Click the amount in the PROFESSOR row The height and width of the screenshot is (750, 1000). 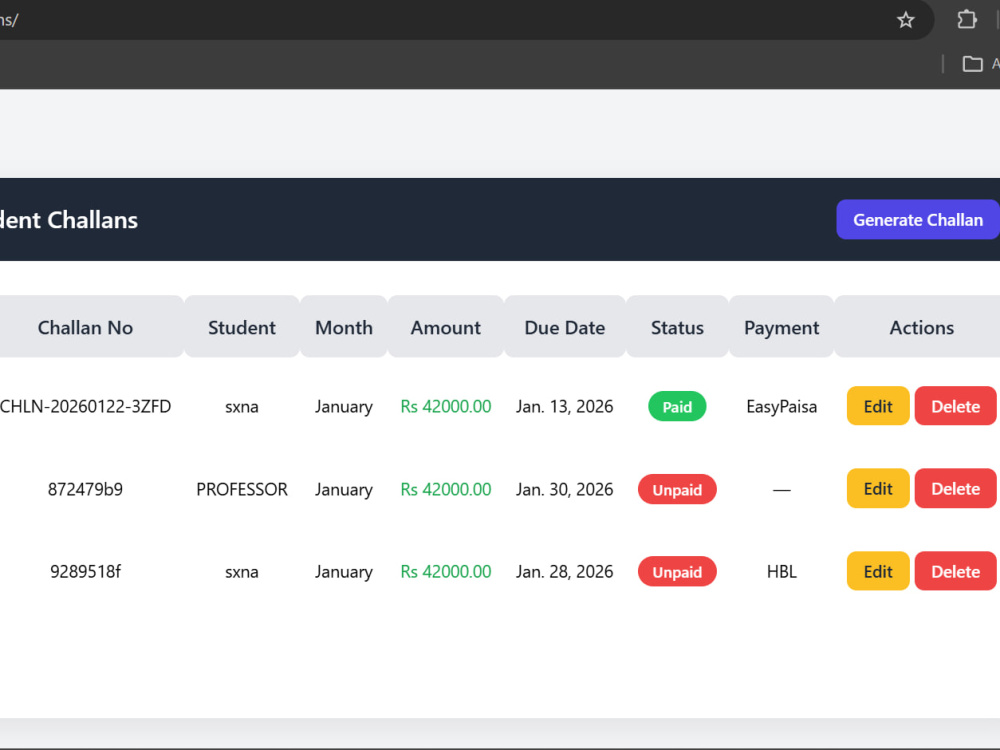(x=446, y=489)
